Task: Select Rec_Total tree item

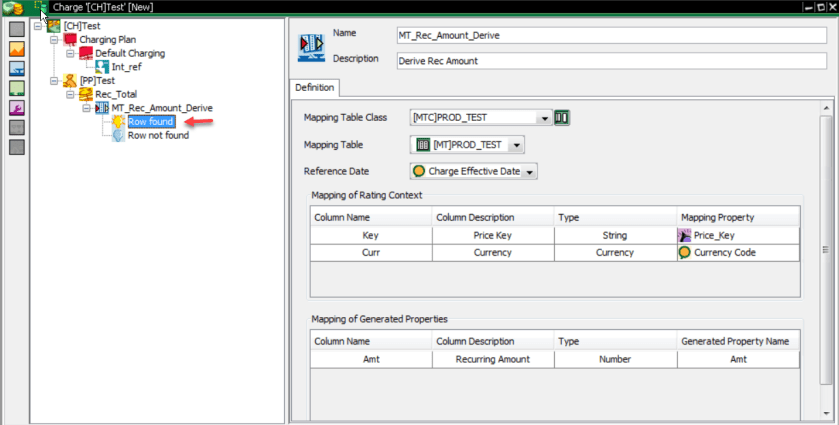Action: [x=116, y=94]
